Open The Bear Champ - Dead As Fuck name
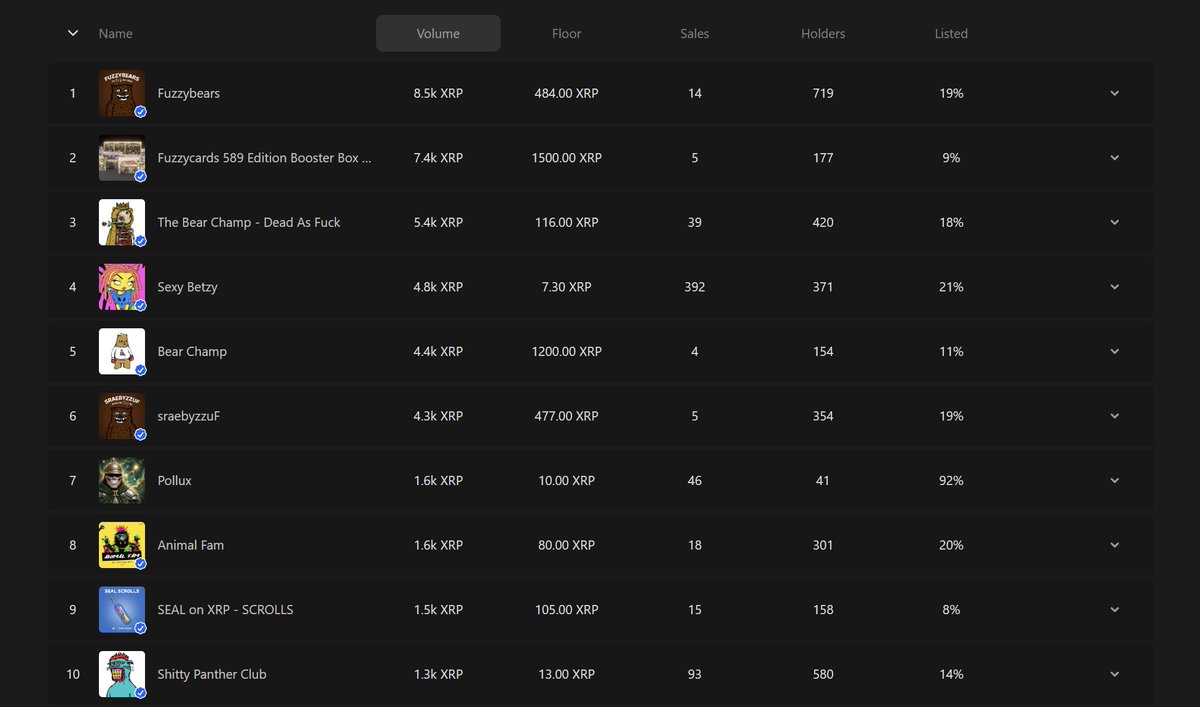The width and height of the screenshot is (1200, 707). coord(249,222)
